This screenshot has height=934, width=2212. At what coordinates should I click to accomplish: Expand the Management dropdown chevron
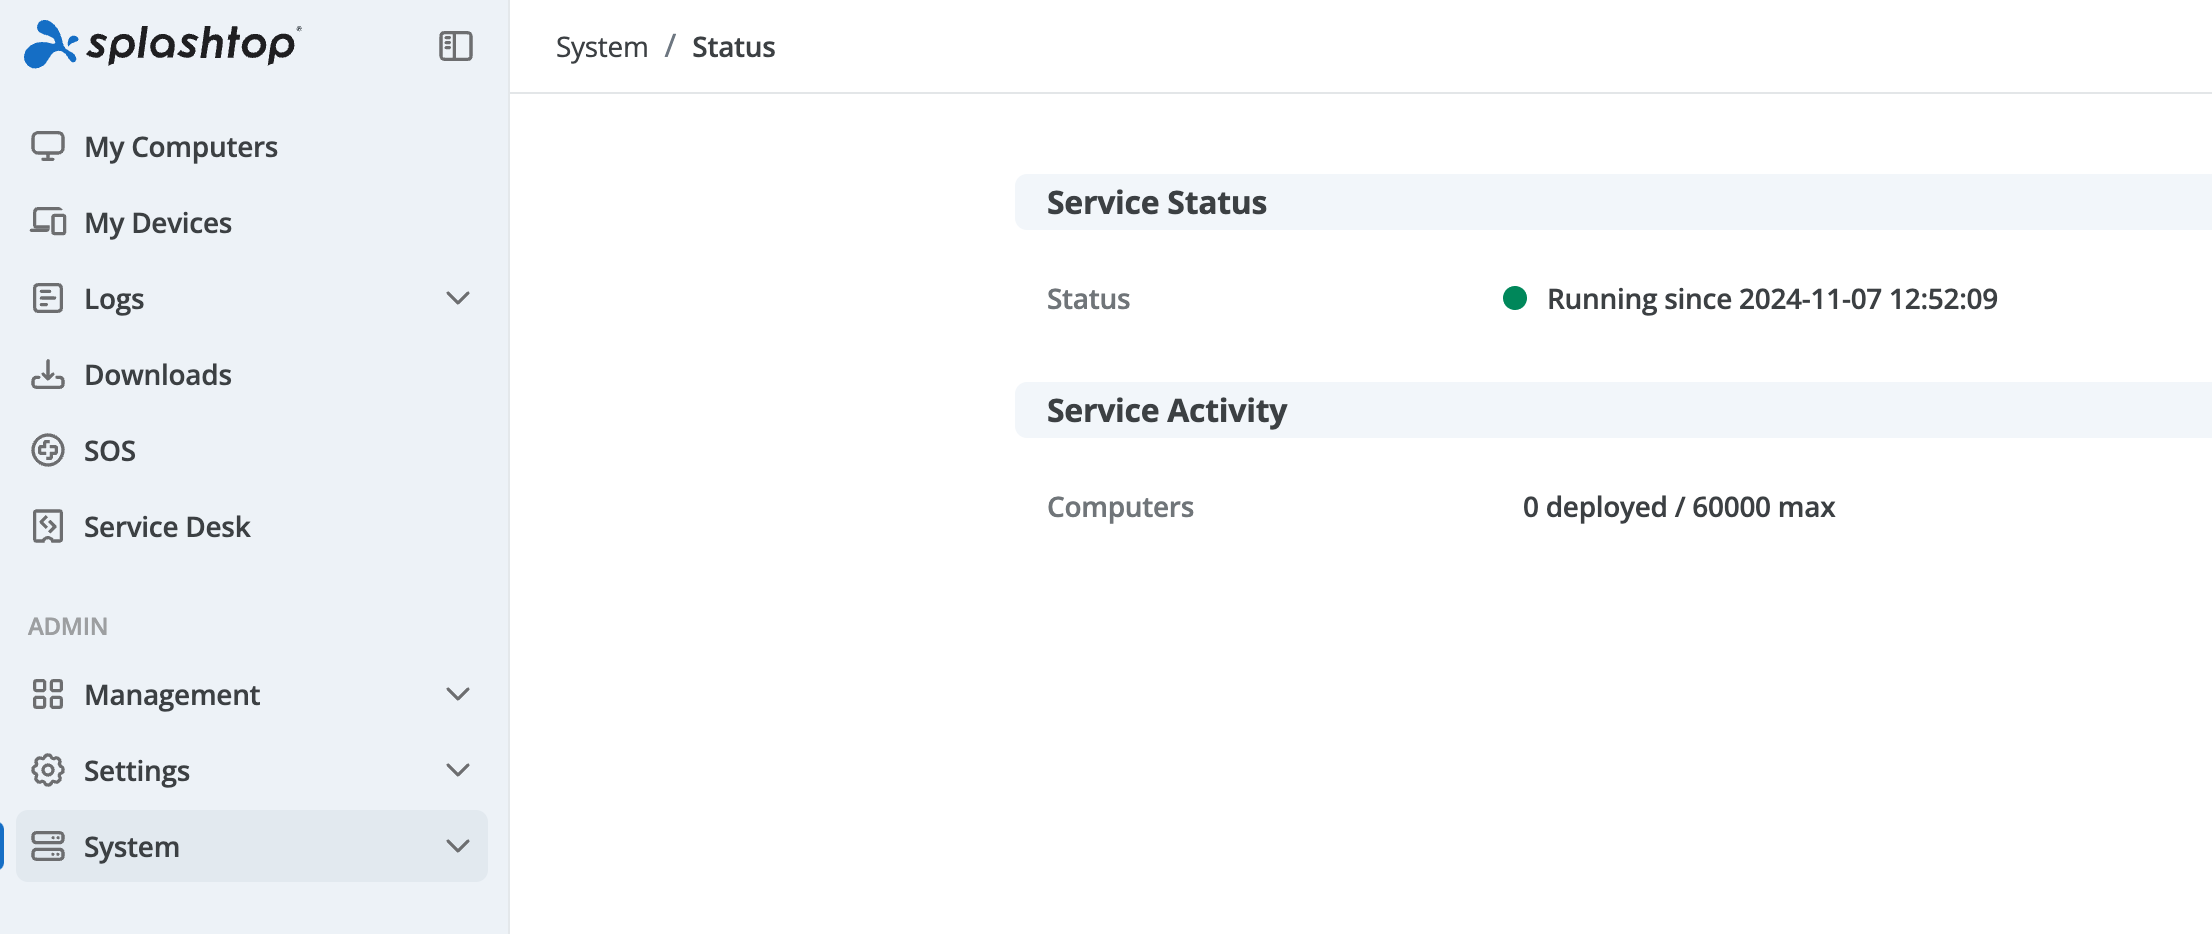458,694
